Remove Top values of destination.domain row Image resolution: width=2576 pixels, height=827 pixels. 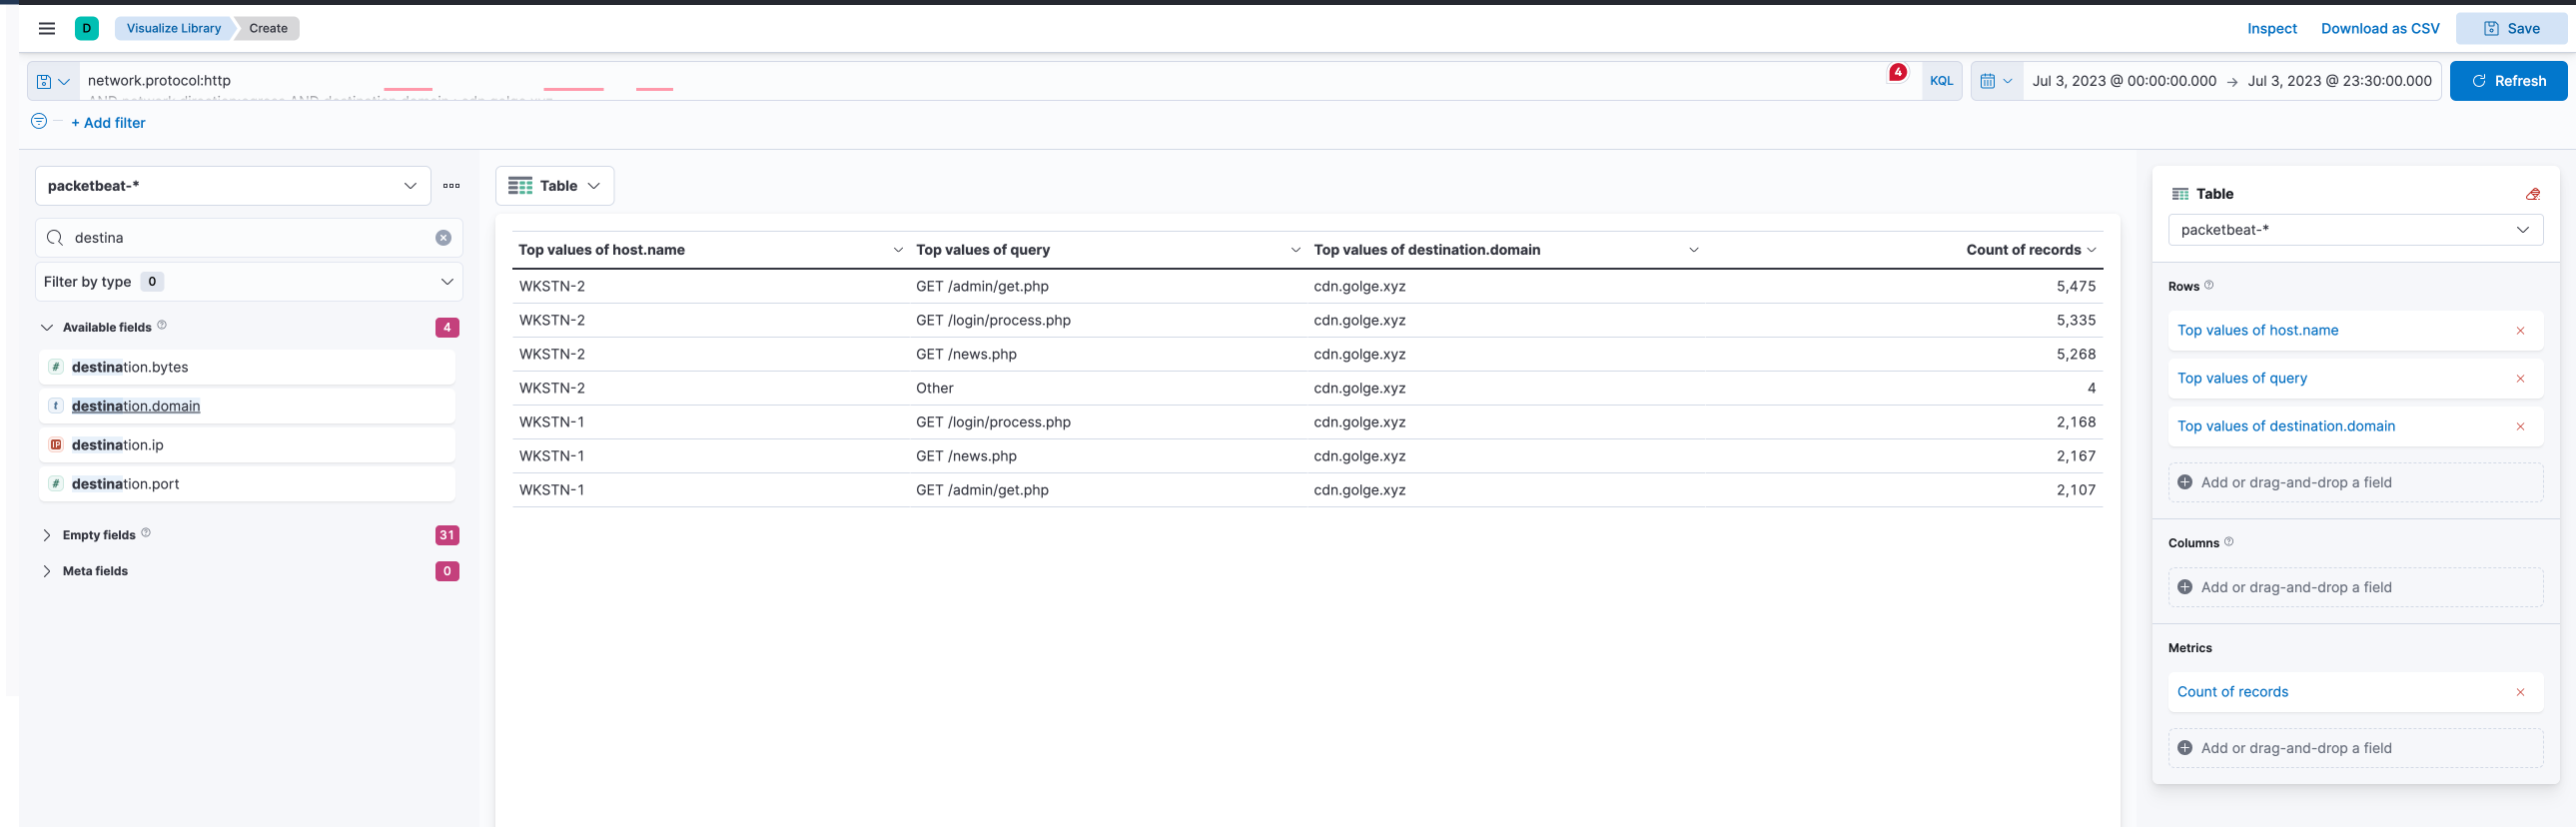2520,427
